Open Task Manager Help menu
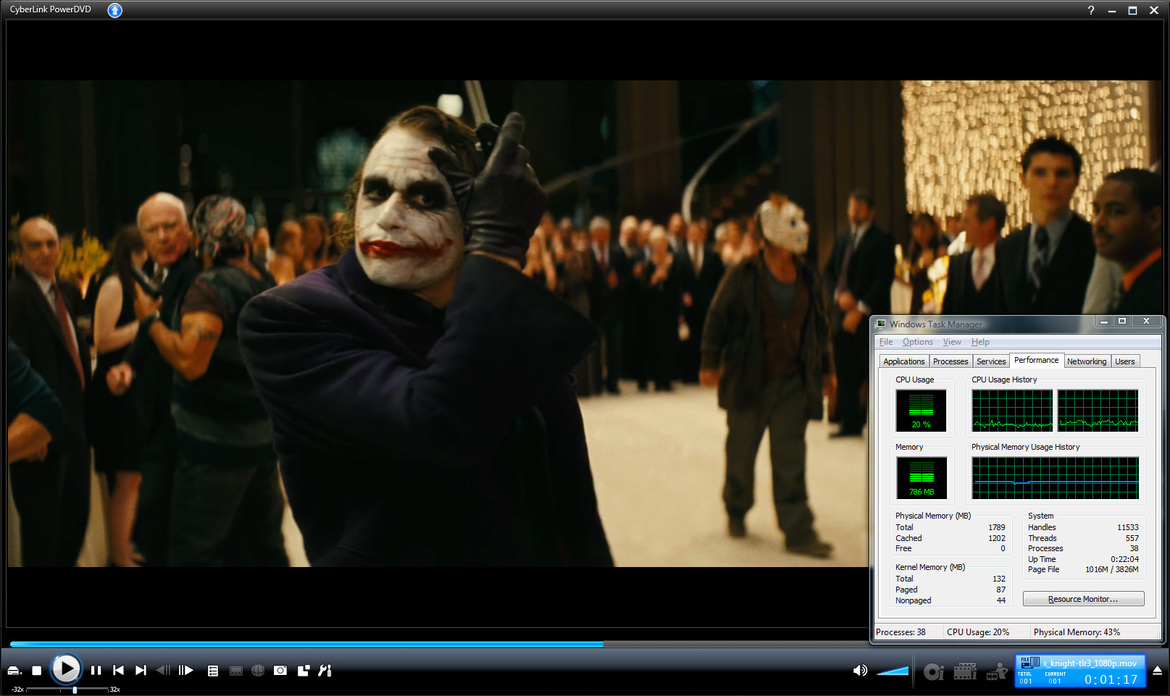The width and height of the screenshot is (1170, 696). pyautogui.click(x=980, y=342)
